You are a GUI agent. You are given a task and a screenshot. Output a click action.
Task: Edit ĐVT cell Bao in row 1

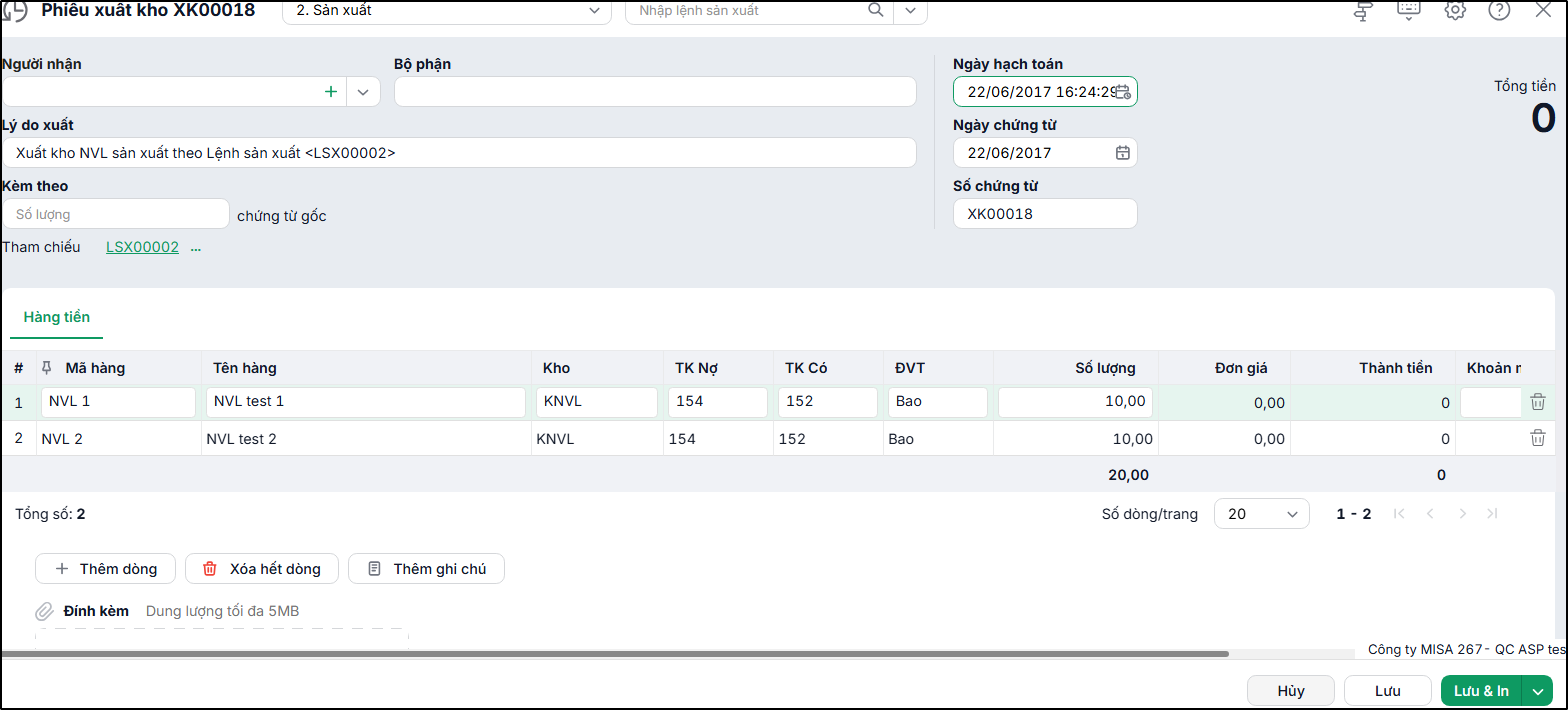point(938,402)
